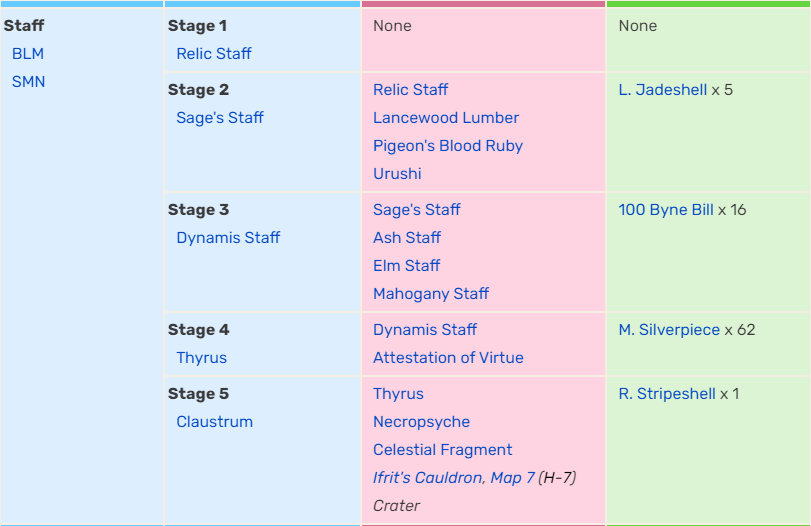Click the L. Jadeshell currency link
Viewport: 811px width, 526px height.
662,90
